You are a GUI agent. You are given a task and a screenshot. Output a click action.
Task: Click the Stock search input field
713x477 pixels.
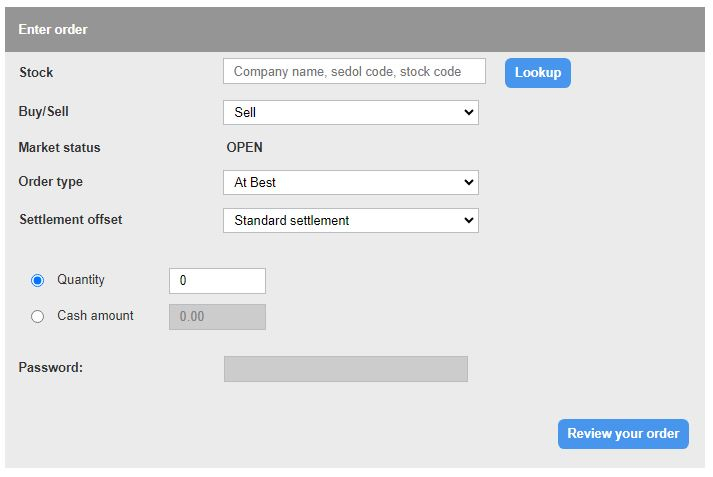(354, 72)
